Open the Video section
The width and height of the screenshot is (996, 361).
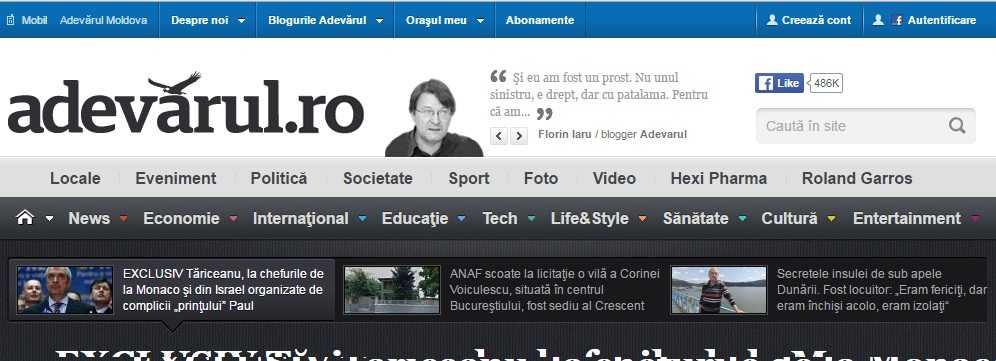point(614,179)
